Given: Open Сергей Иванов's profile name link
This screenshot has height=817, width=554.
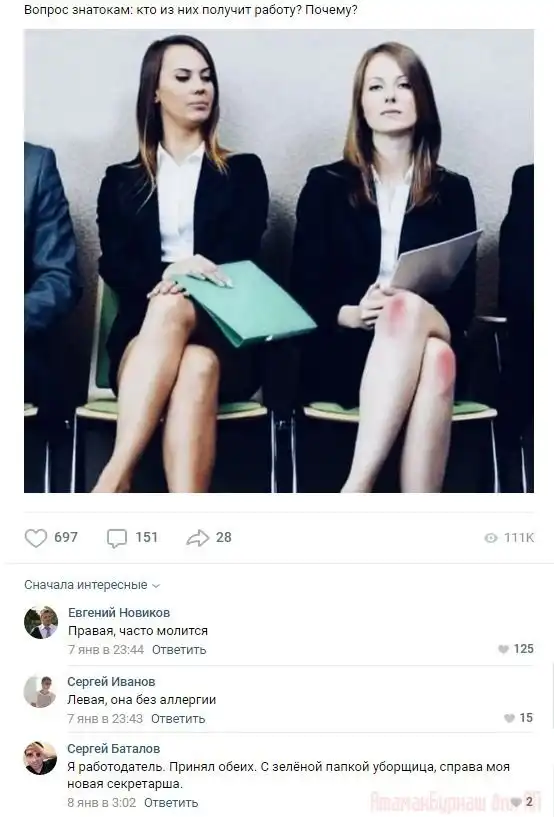Looking at the screenshot, I should point(111,682).
